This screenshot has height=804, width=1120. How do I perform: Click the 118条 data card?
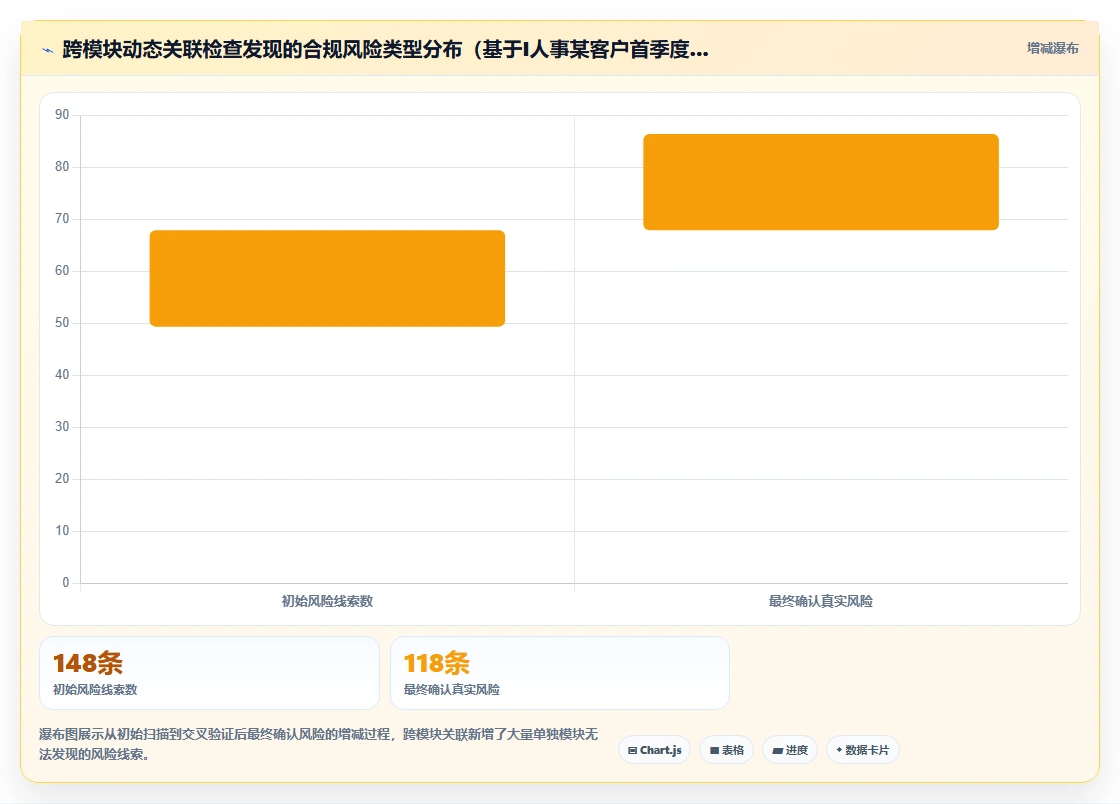tap(560, 673)
